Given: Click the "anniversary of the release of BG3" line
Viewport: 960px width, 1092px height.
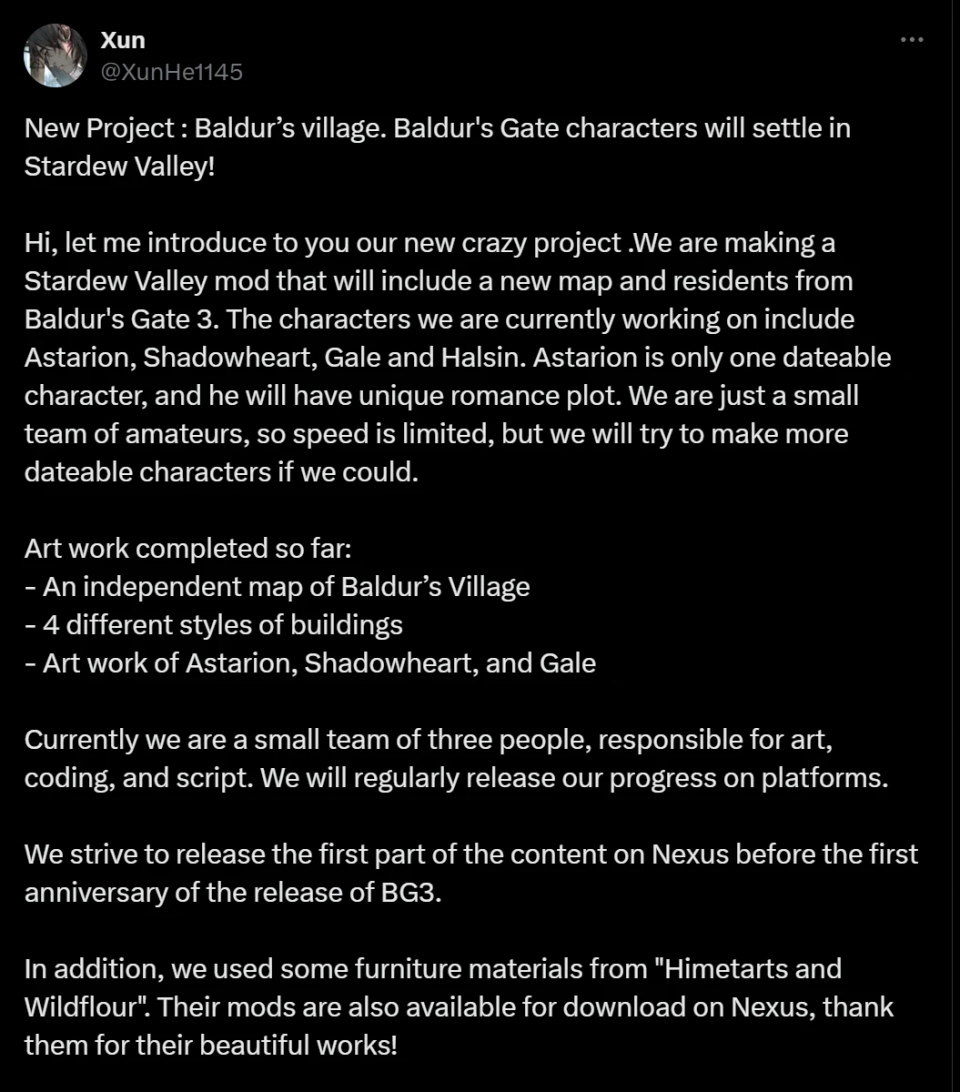Looking at the screenshot, I should click(x=232, y=892).
